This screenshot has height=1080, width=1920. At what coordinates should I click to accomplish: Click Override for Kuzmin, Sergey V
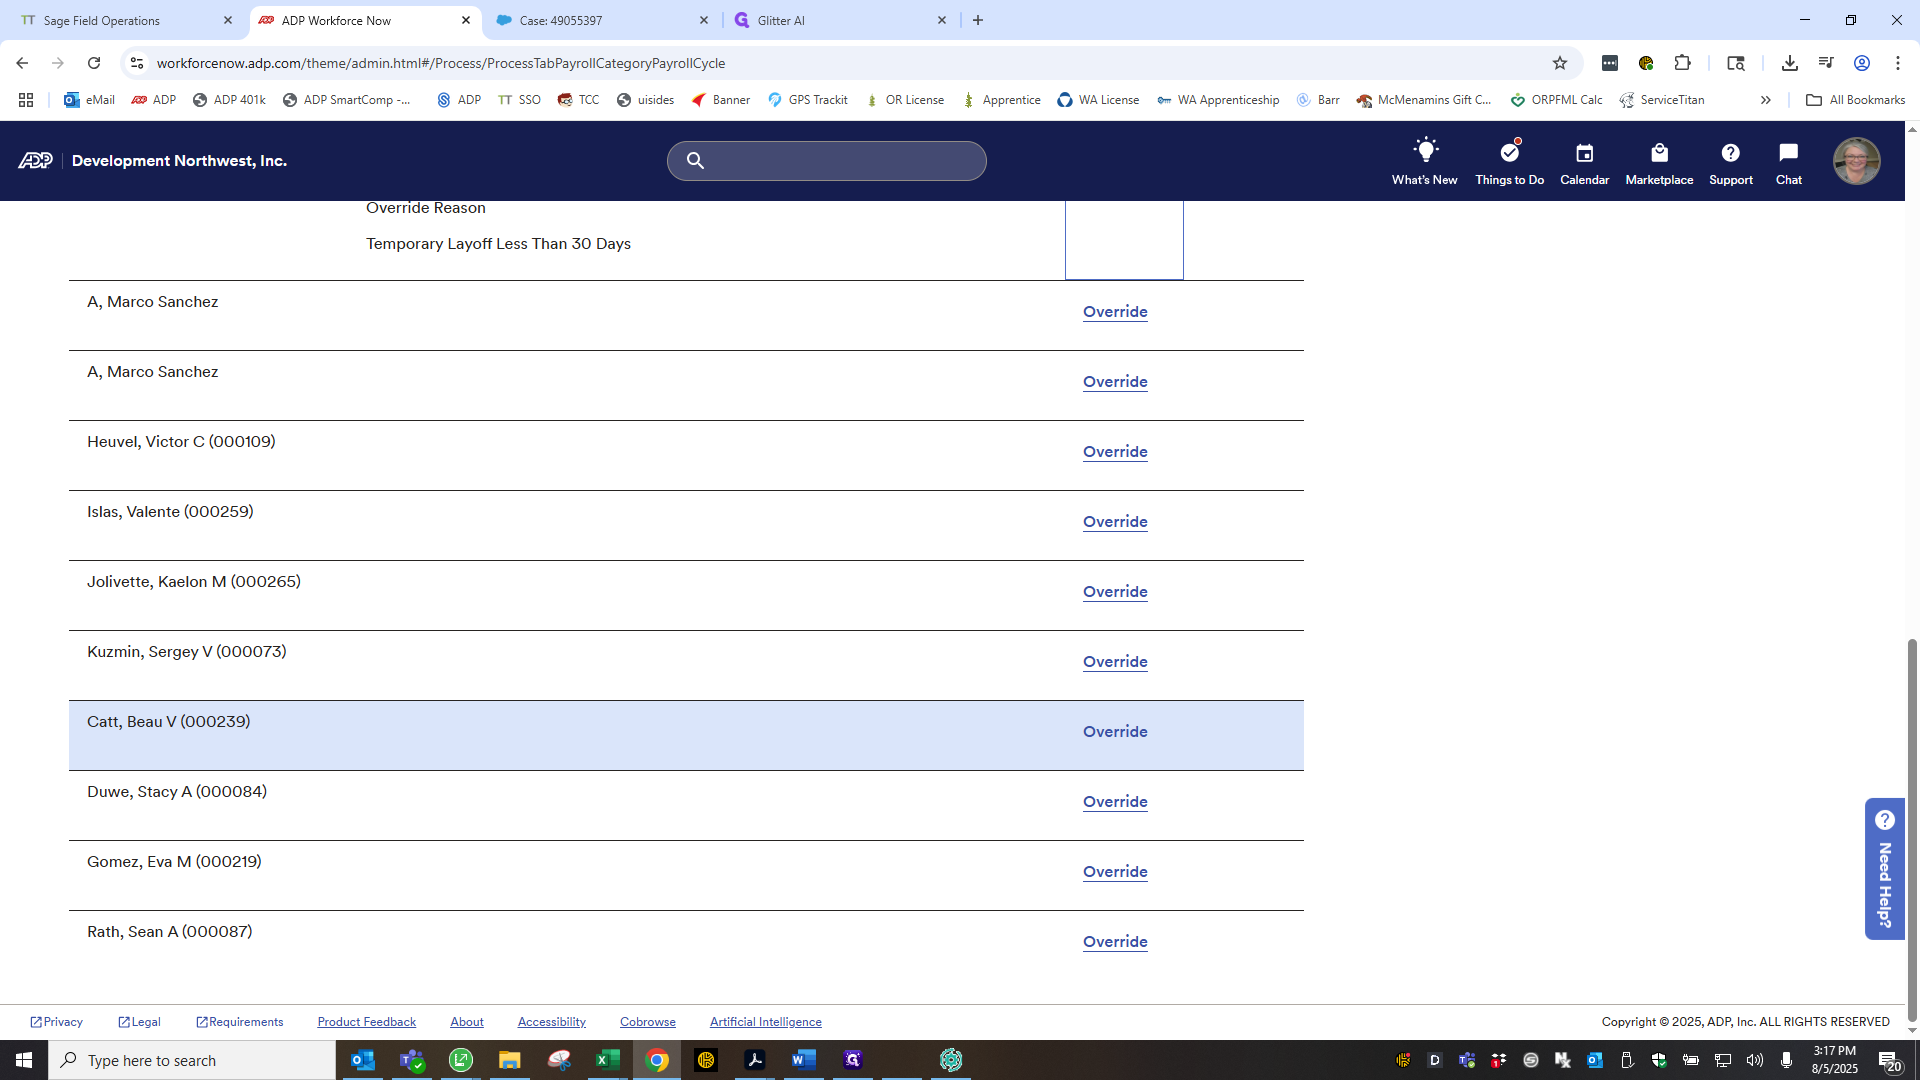tap(1115, 662)
